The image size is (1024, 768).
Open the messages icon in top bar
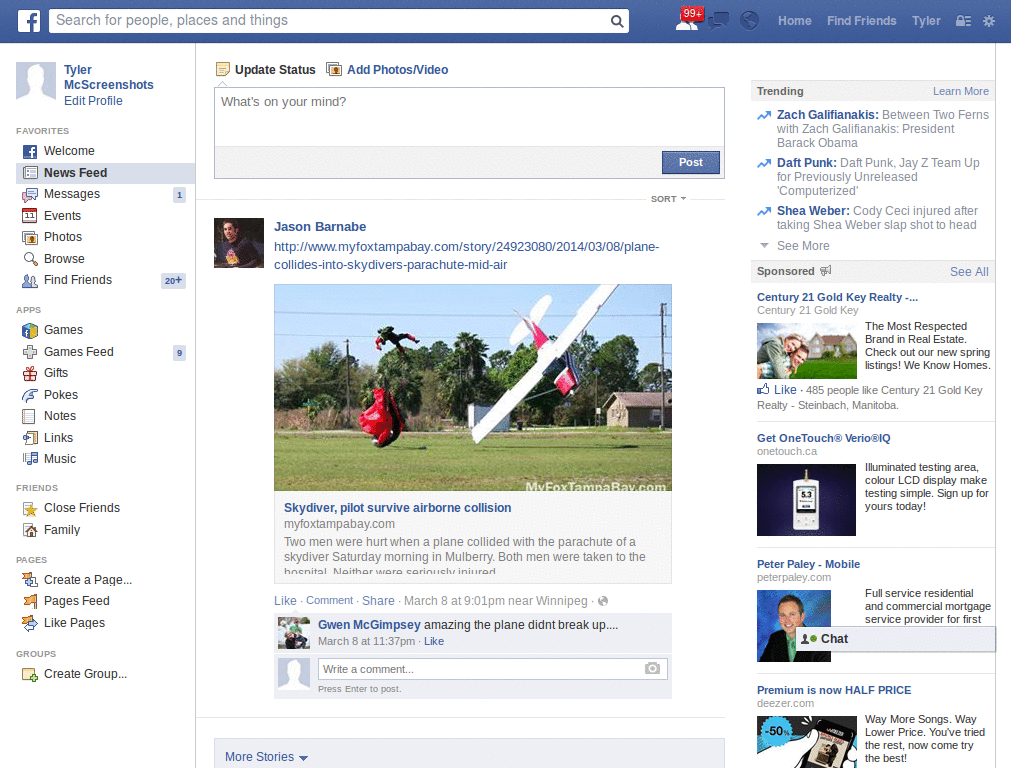pyautogui.click(x=718, y=21)
